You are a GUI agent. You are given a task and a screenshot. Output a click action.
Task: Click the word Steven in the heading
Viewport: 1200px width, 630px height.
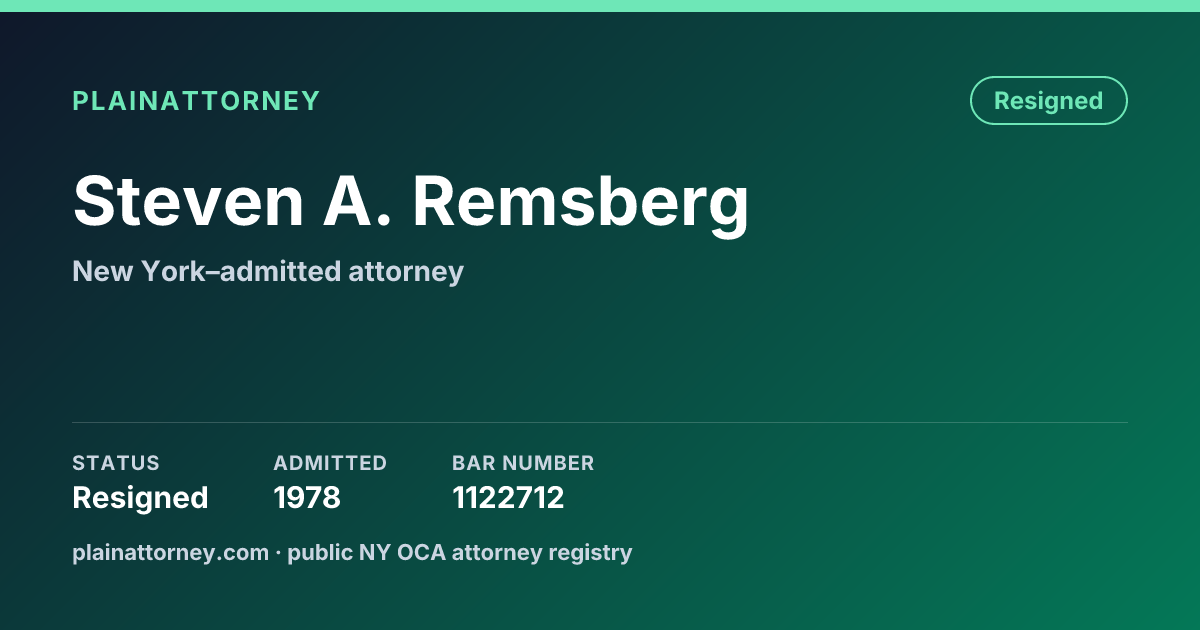point(189,201)
